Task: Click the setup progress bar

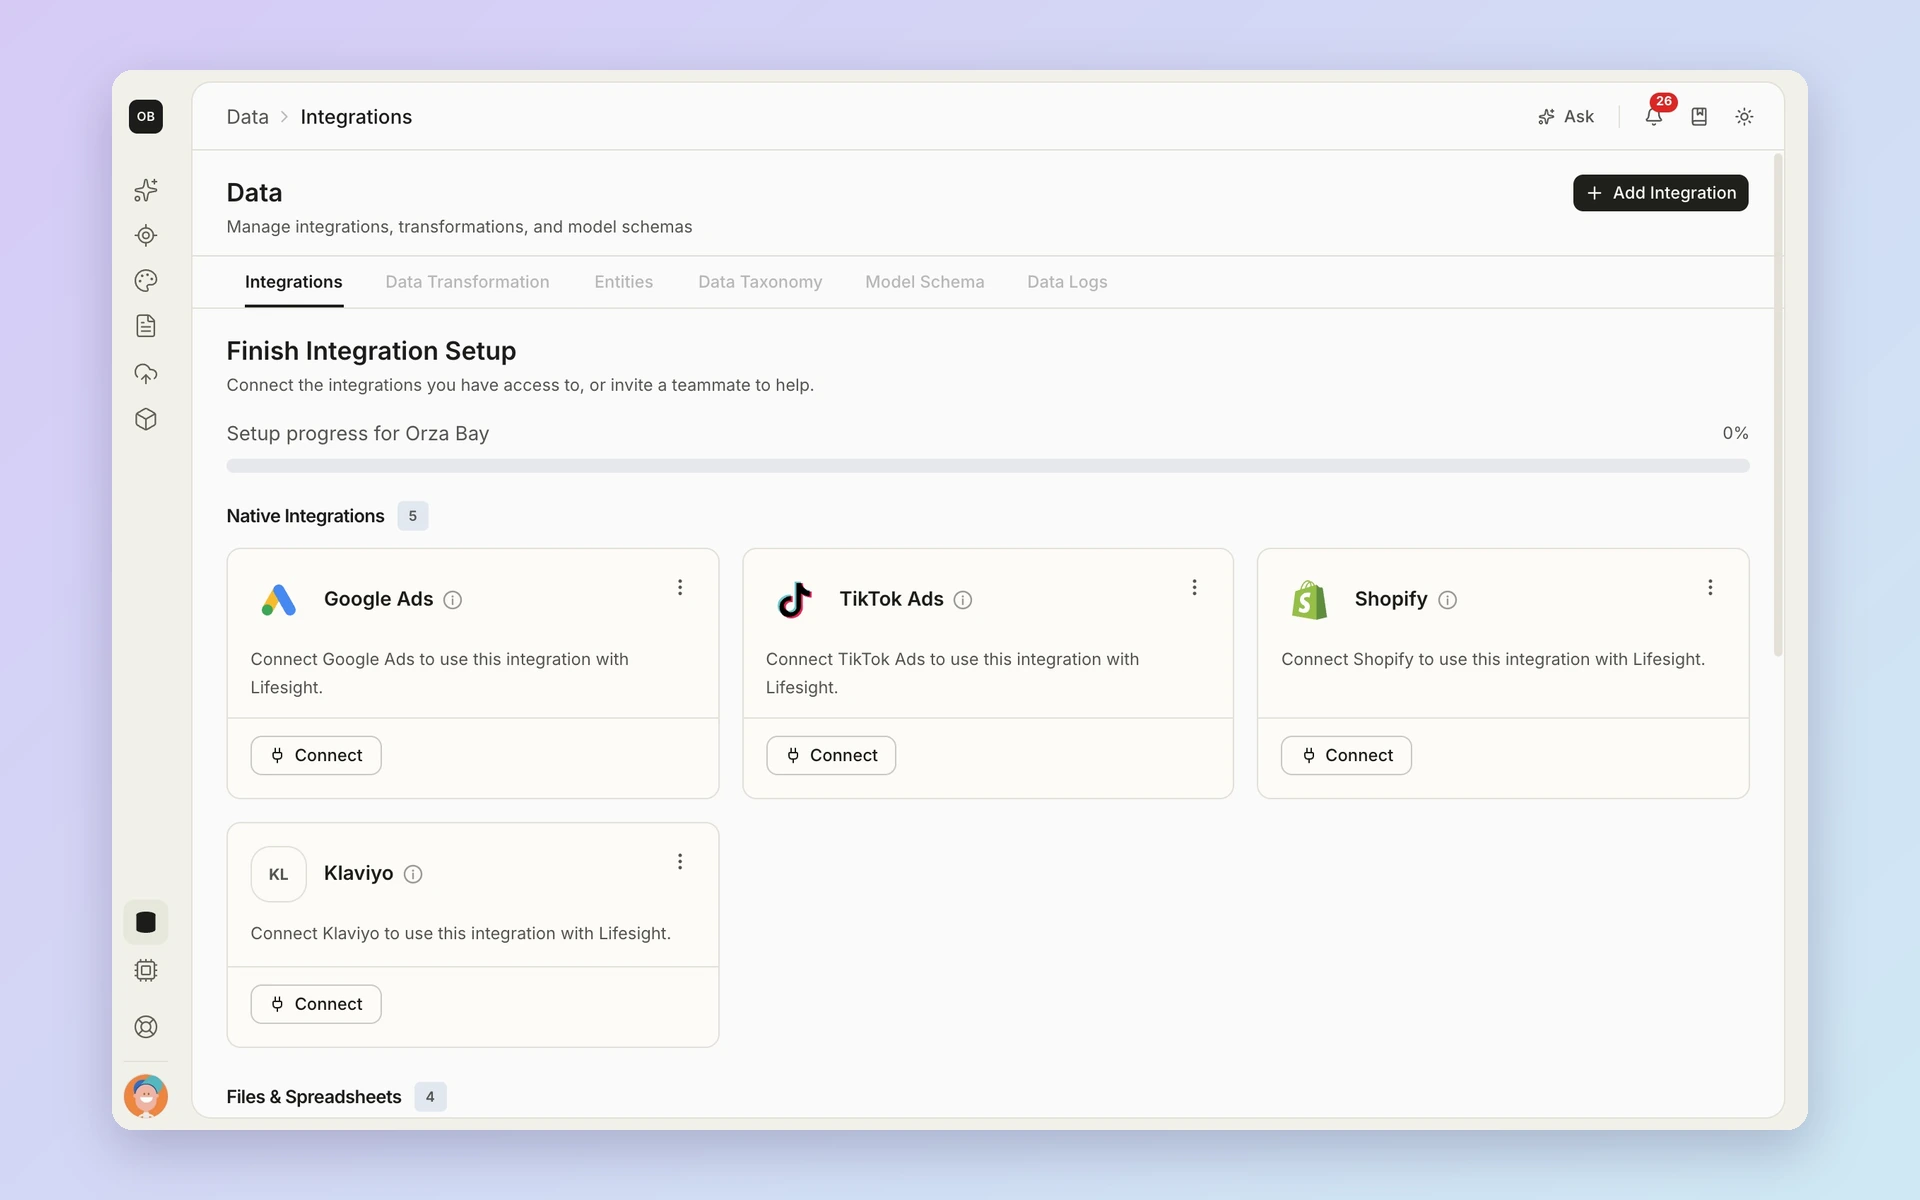Action: coord(988,466)
